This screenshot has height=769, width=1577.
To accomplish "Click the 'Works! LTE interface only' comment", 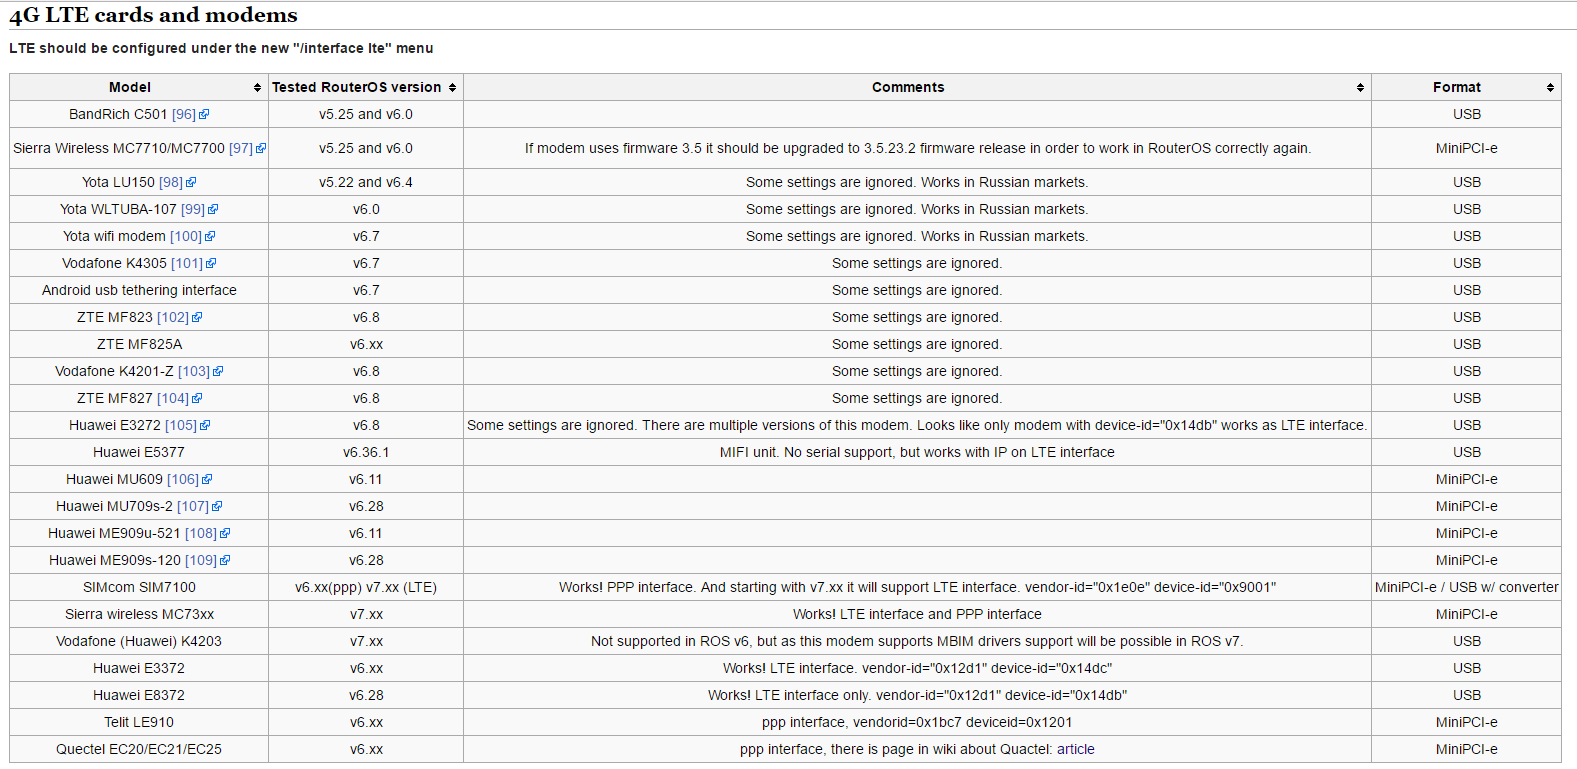I will point(918,695).
